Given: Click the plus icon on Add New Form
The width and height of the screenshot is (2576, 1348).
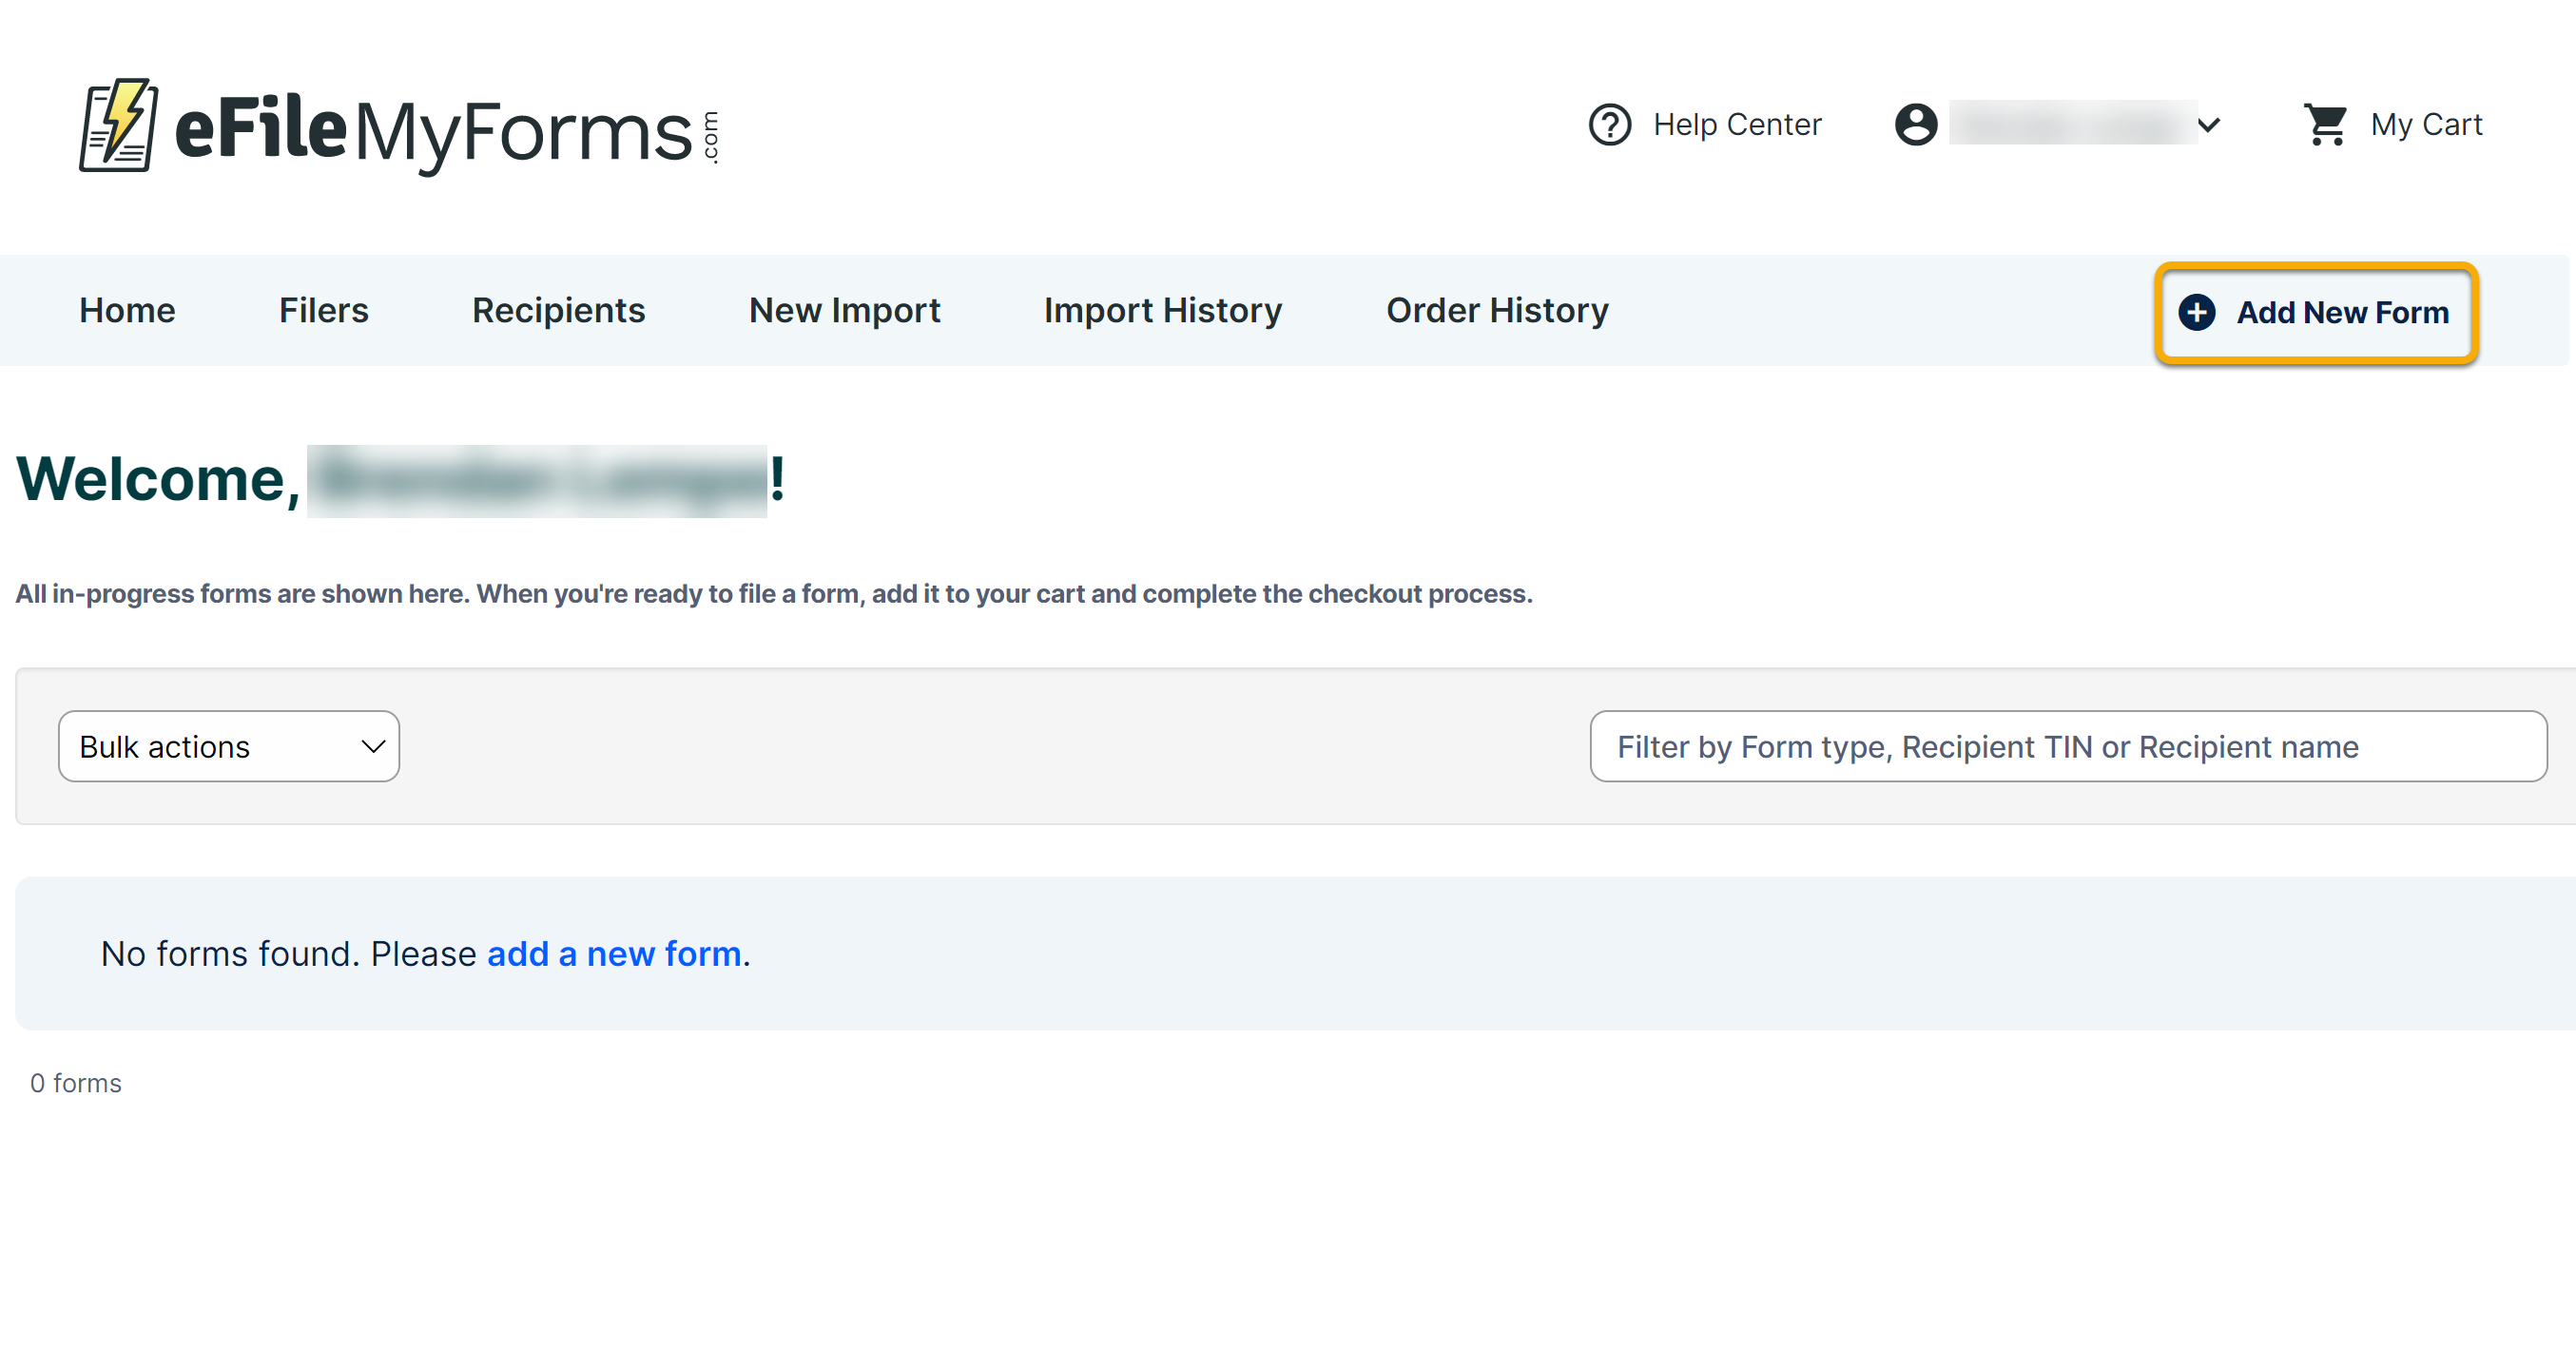Looking at the screenshot, I should [2196, 312].
